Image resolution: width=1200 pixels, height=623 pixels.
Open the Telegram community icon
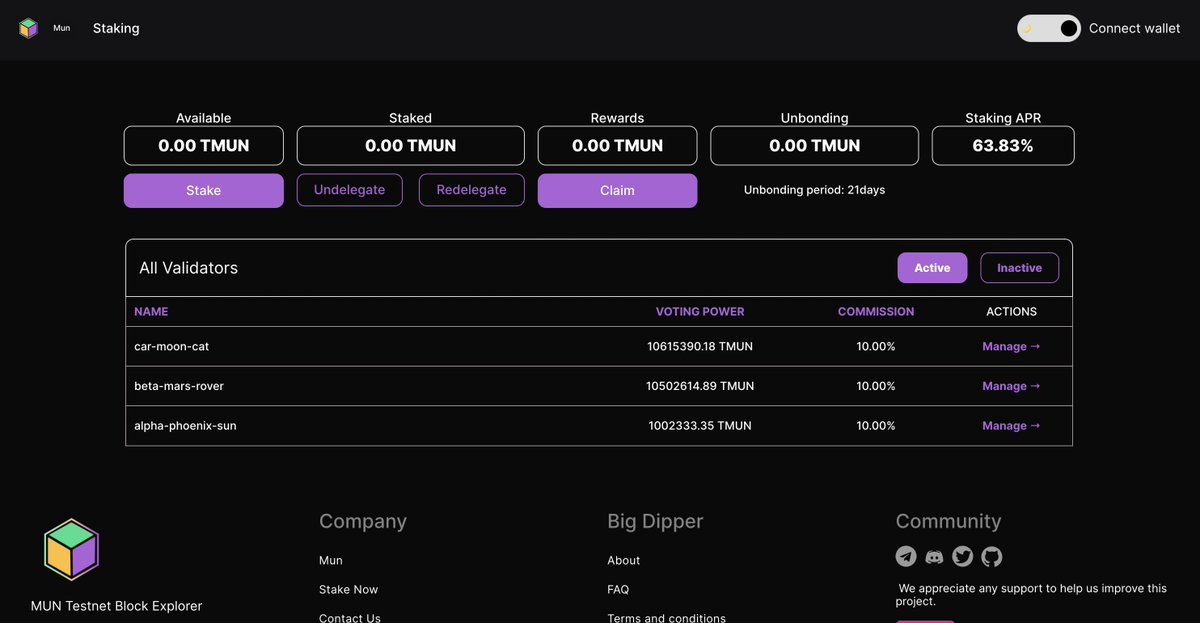(x=906, y=556)
